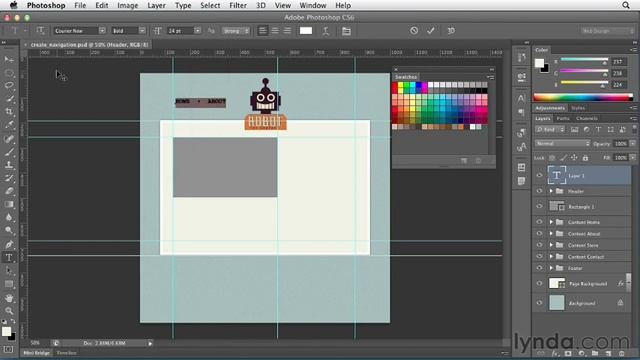
Task: Expand the Content Store group
Action: [x=551, y=245]
